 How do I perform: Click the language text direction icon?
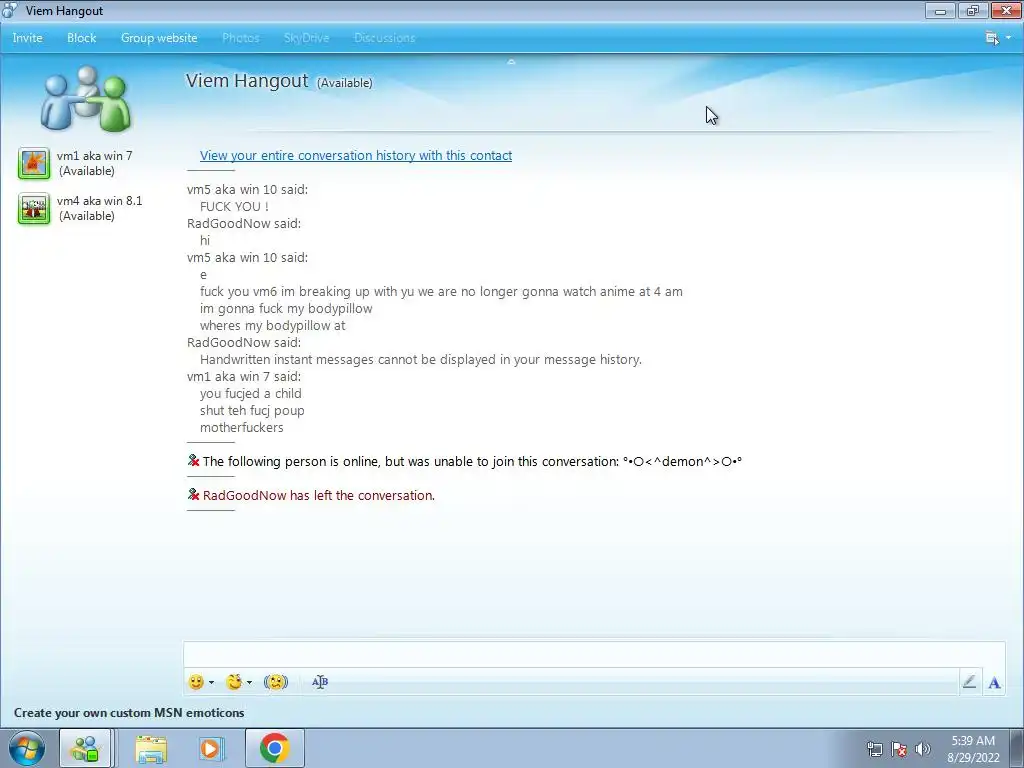coord(319,682)
